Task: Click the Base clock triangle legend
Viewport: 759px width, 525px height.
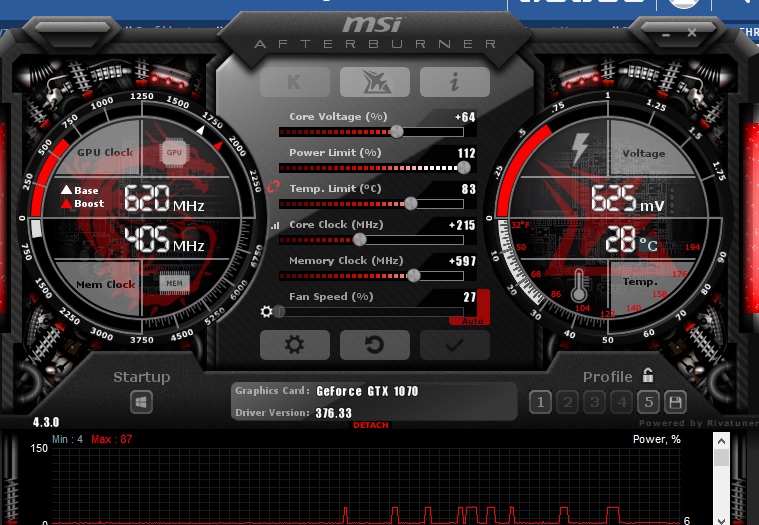Action: tap(80, 190)
